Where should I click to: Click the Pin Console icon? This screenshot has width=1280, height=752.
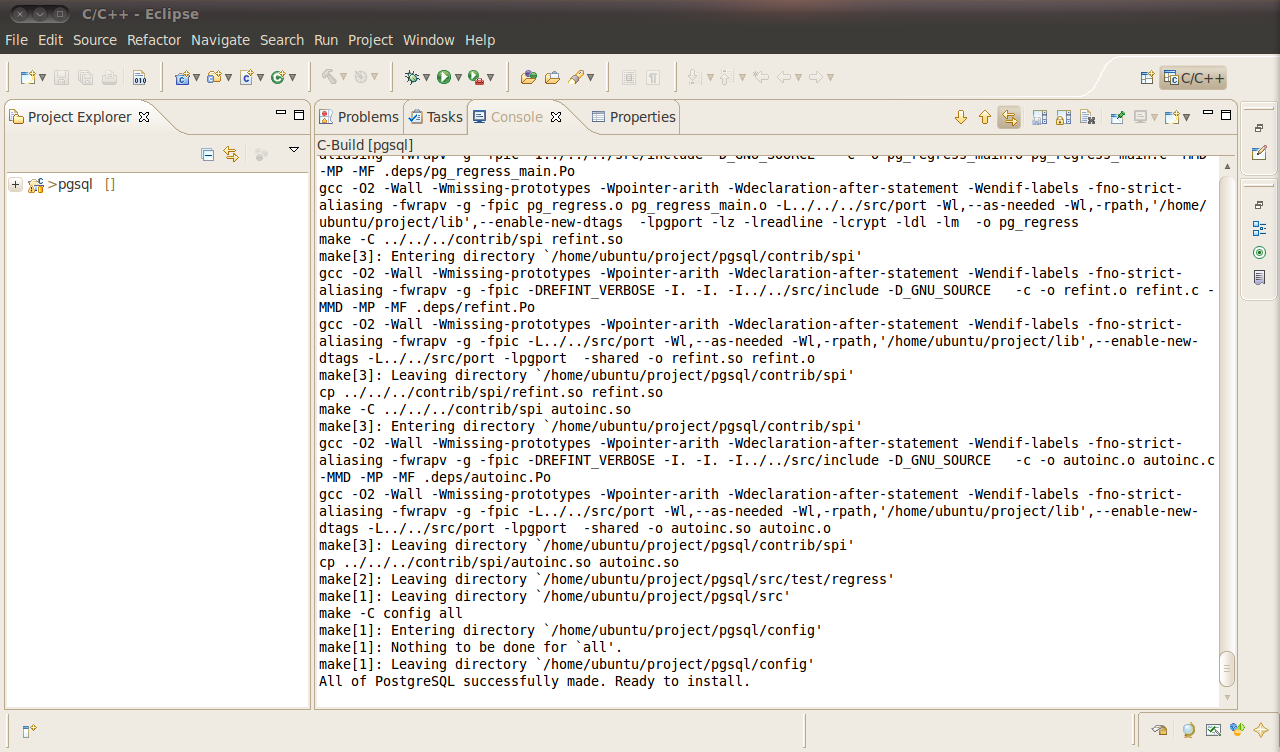click(1118, 117)
